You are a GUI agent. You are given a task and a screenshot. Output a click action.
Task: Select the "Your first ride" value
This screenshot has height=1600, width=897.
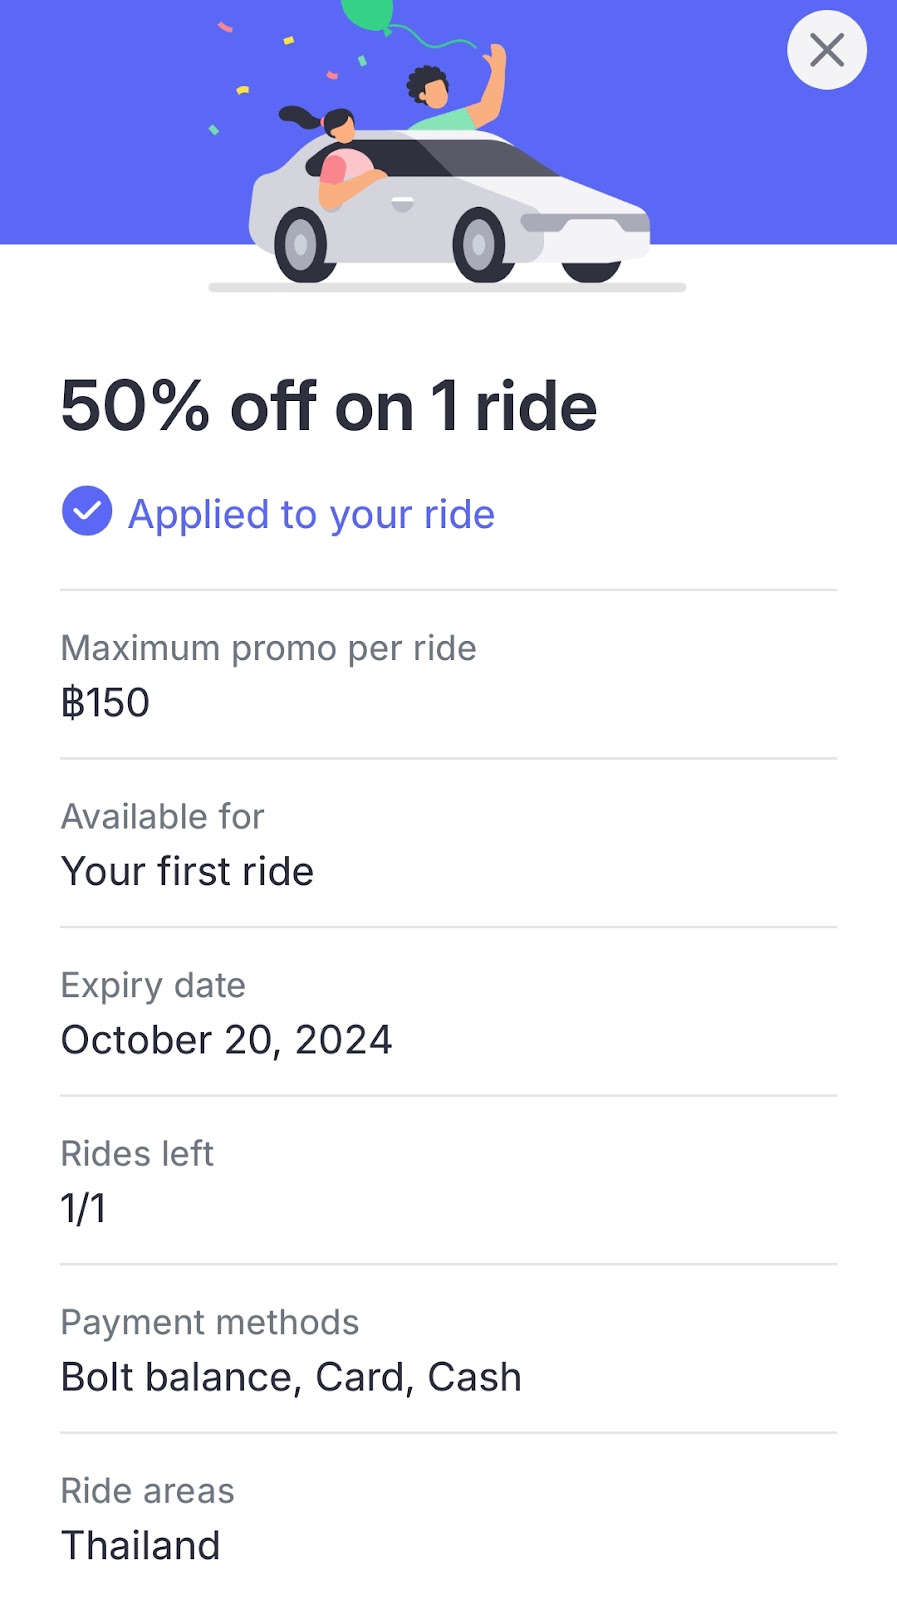click(187, 872)
